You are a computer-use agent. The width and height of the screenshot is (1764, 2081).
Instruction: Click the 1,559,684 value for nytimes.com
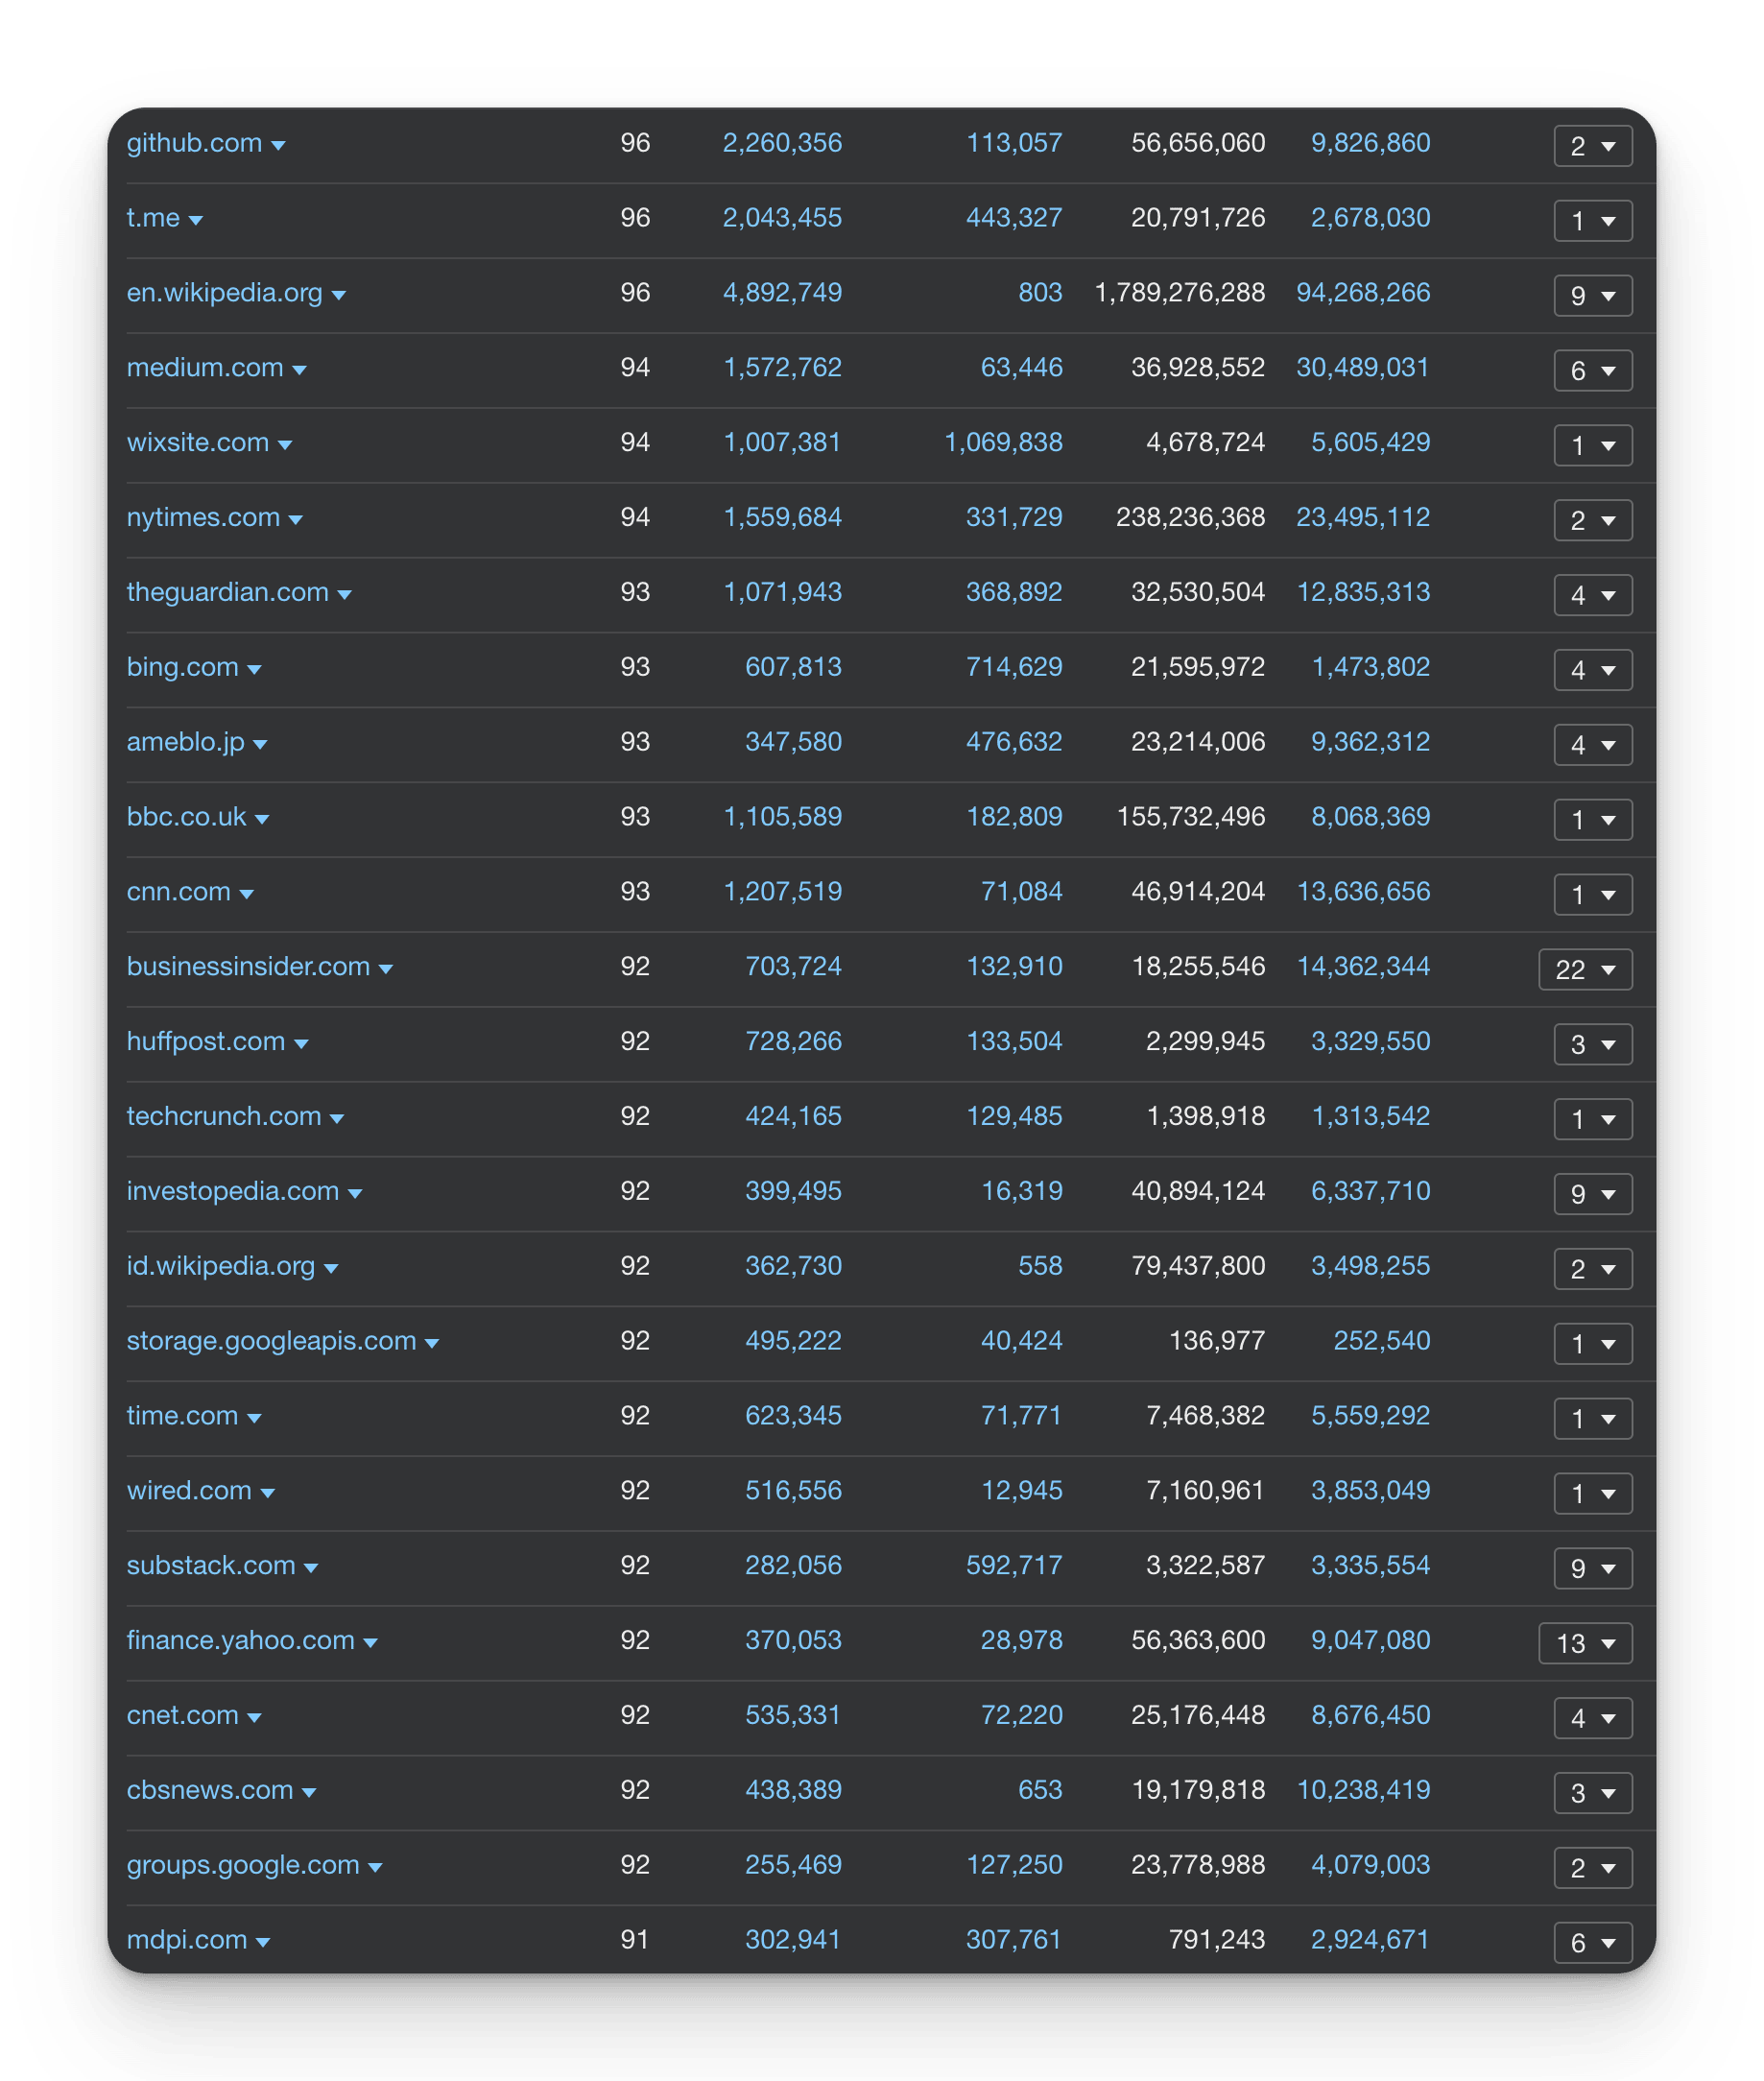782,517
